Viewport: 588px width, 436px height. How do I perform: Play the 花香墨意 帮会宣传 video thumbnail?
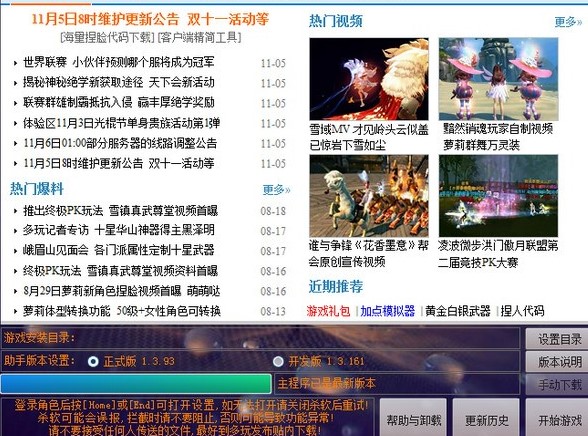tap(369, 196)
